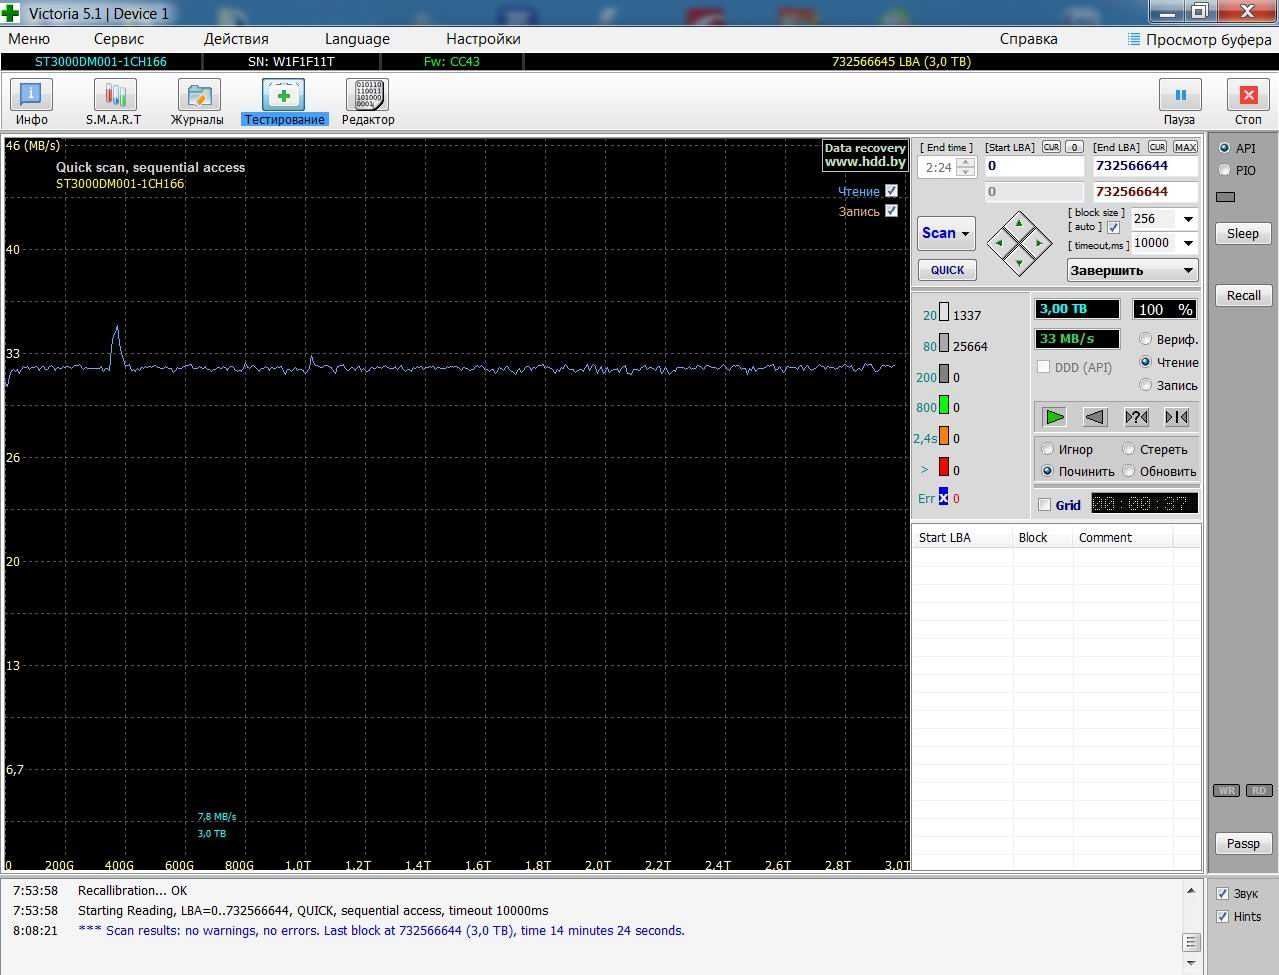Image resolution: width=1279 pixels, height=975 pixels.
Task: Click the small gray indicator below PIO
Action: 1225,197
